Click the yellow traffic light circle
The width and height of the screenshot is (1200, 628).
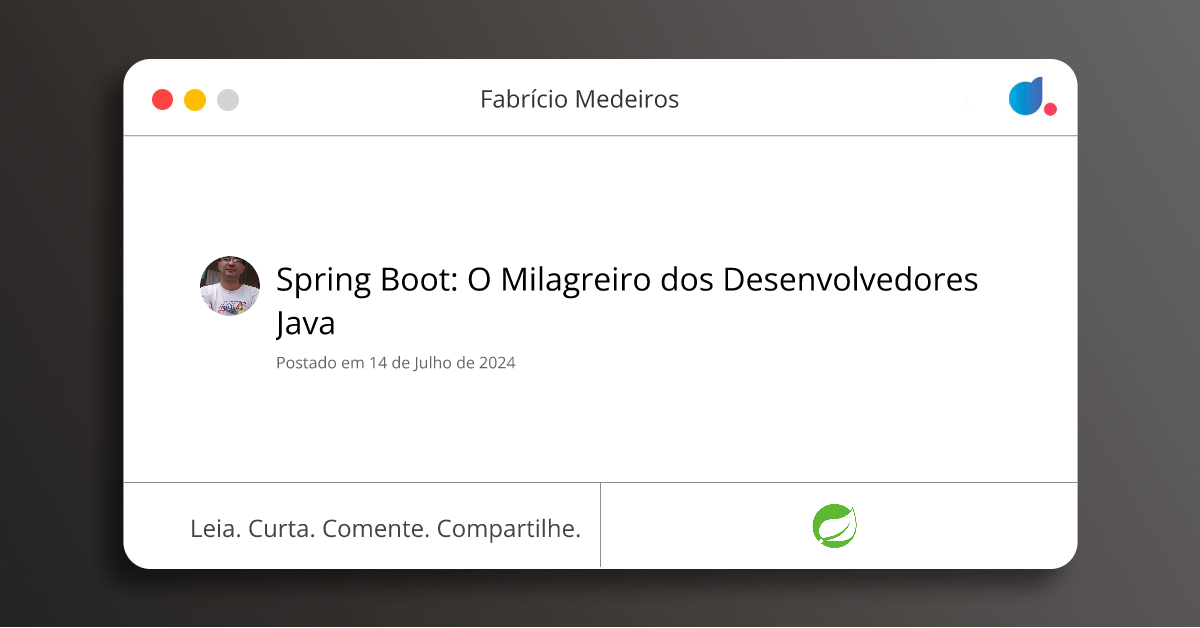(x=195, y=99)
